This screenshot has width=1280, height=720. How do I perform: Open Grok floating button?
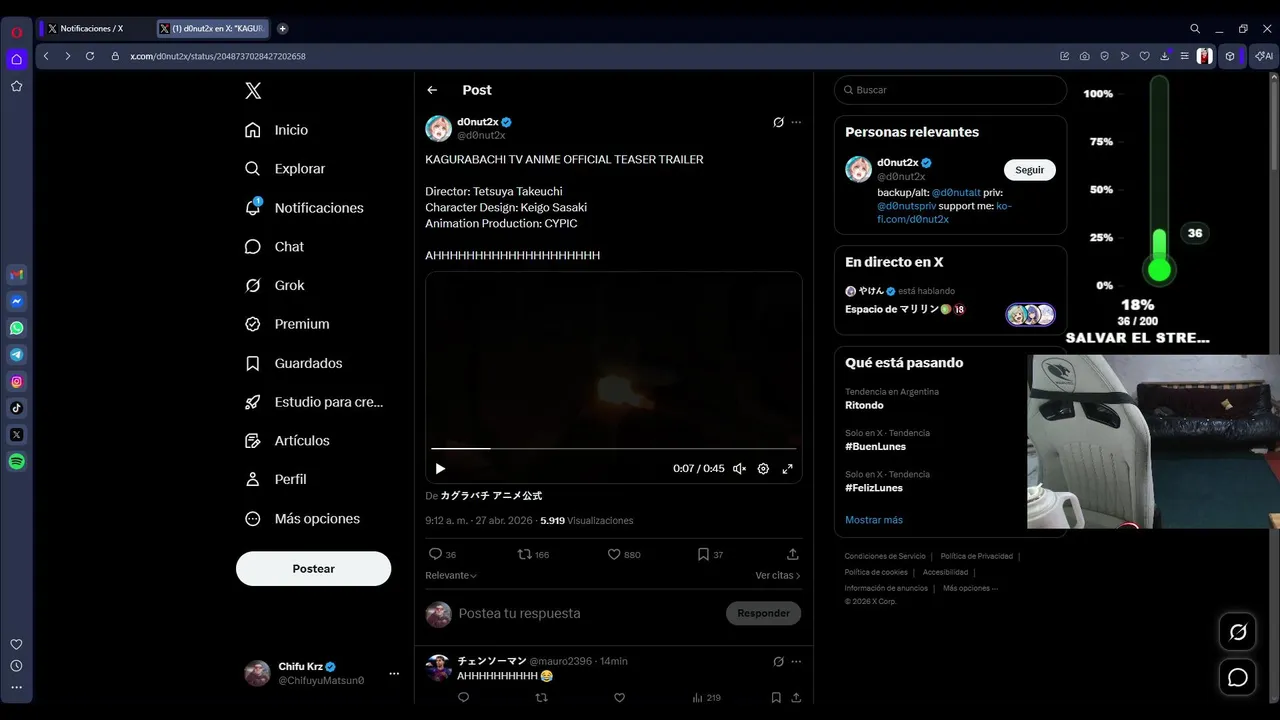(1238, 632)
